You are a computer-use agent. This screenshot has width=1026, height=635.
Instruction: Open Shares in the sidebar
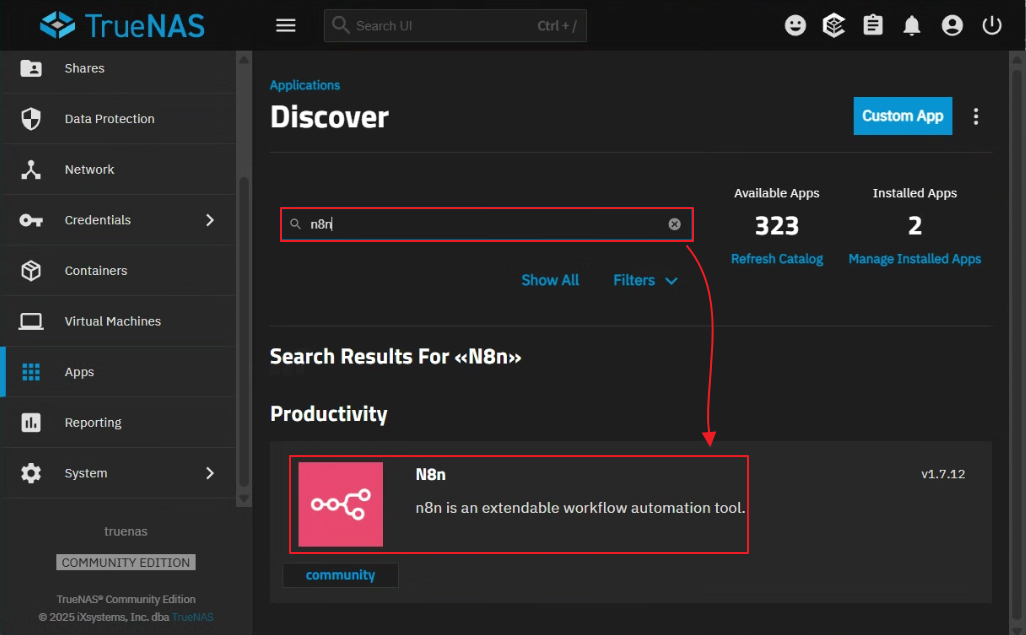(118, 68)
